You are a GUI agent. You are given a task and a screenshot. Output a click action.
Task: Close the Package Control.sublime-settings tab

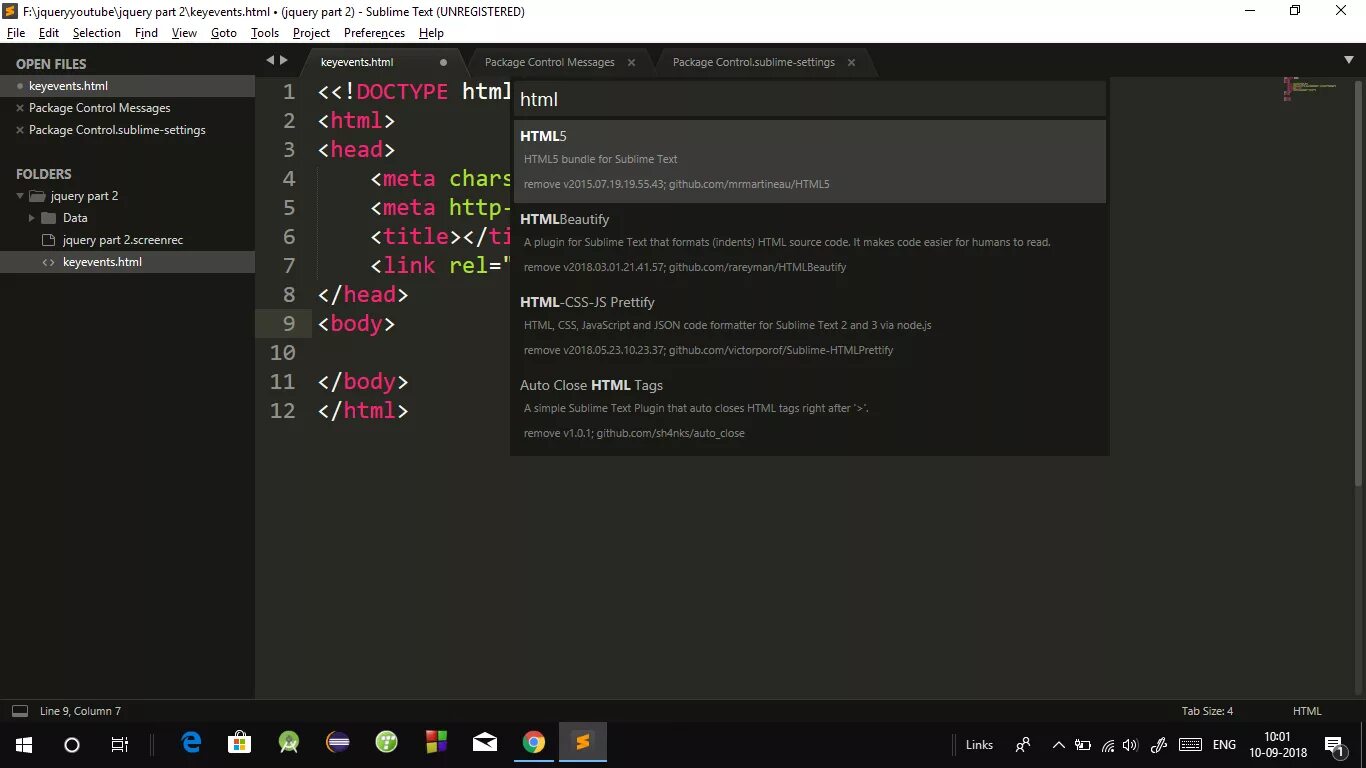tap(851, 62)
